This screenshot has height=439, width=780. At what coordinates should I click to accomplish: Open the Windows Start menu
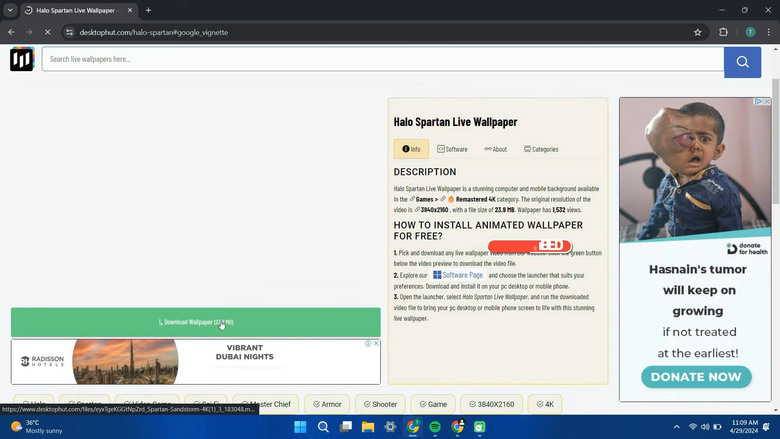click(300, 427)
